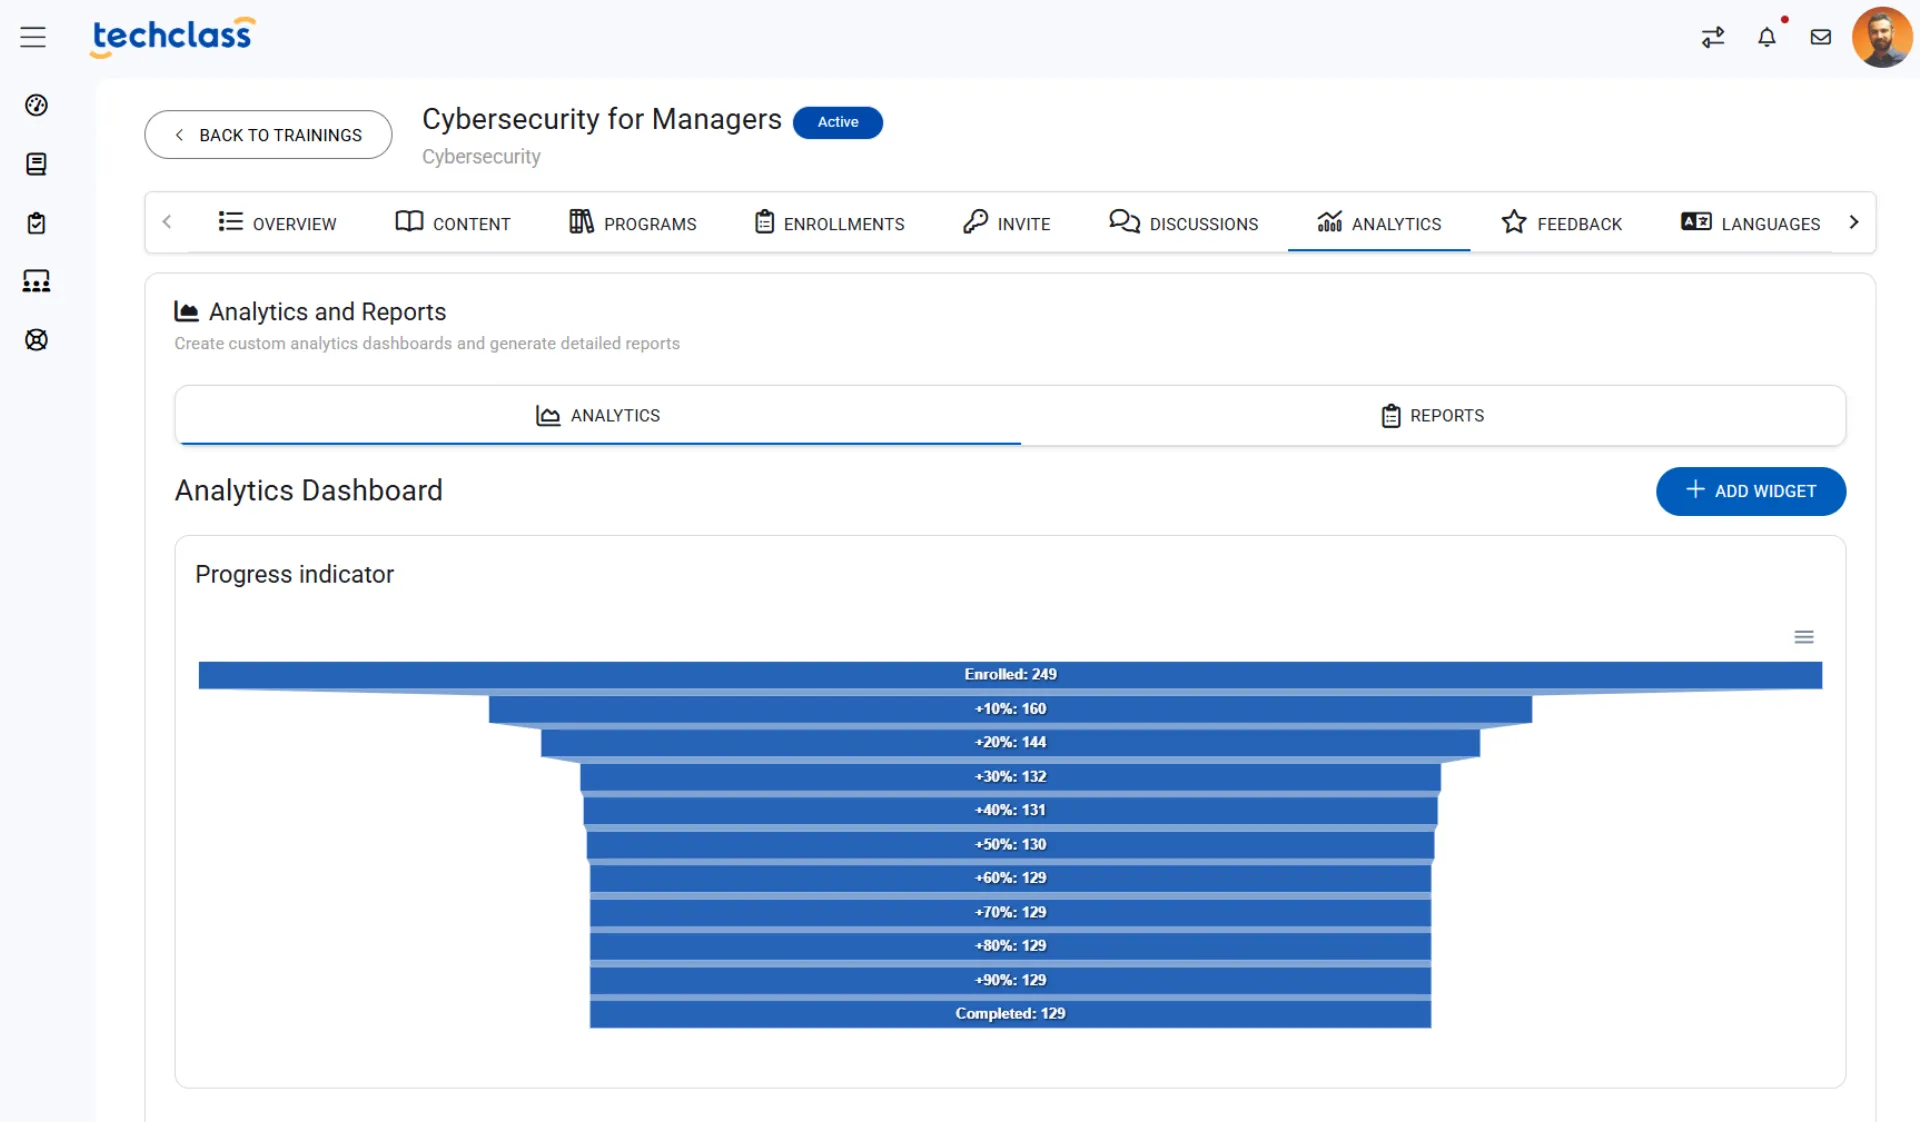Go back to trainings list
Viewport: 1920px width, 1122px height.
tap(268, 135)
